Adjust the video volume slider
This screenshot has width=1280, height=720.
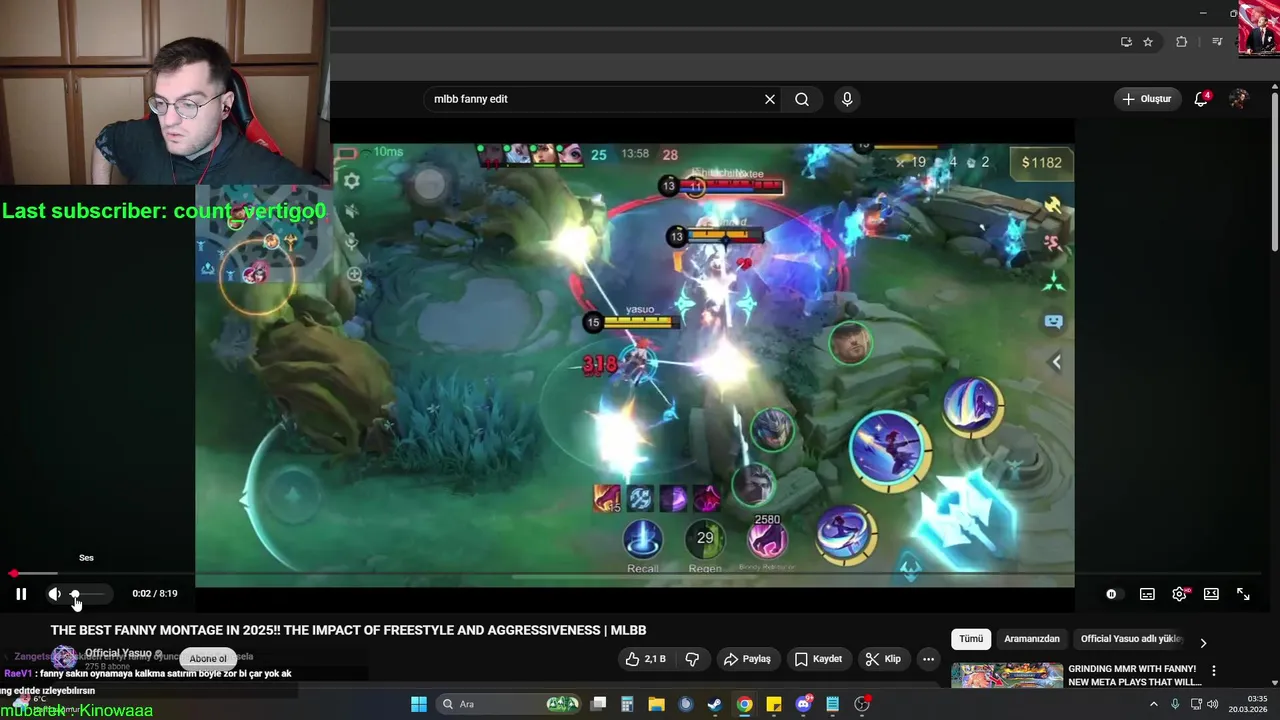pos(87,594)
